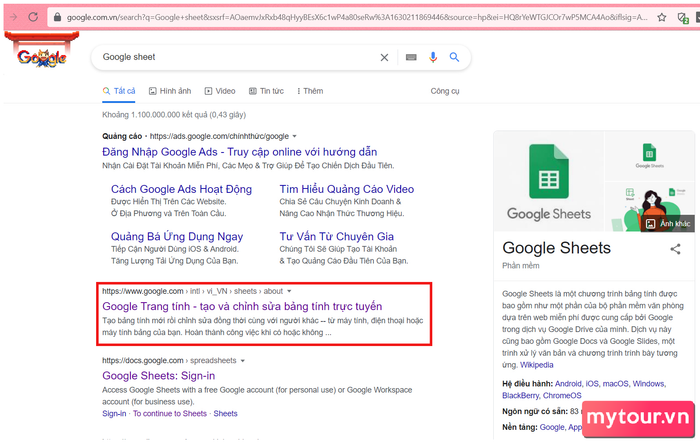Bookmark this page with the star icon
The height and width of the screenshot is (445, 700).
pyautogui.click(x=662, y=17)
